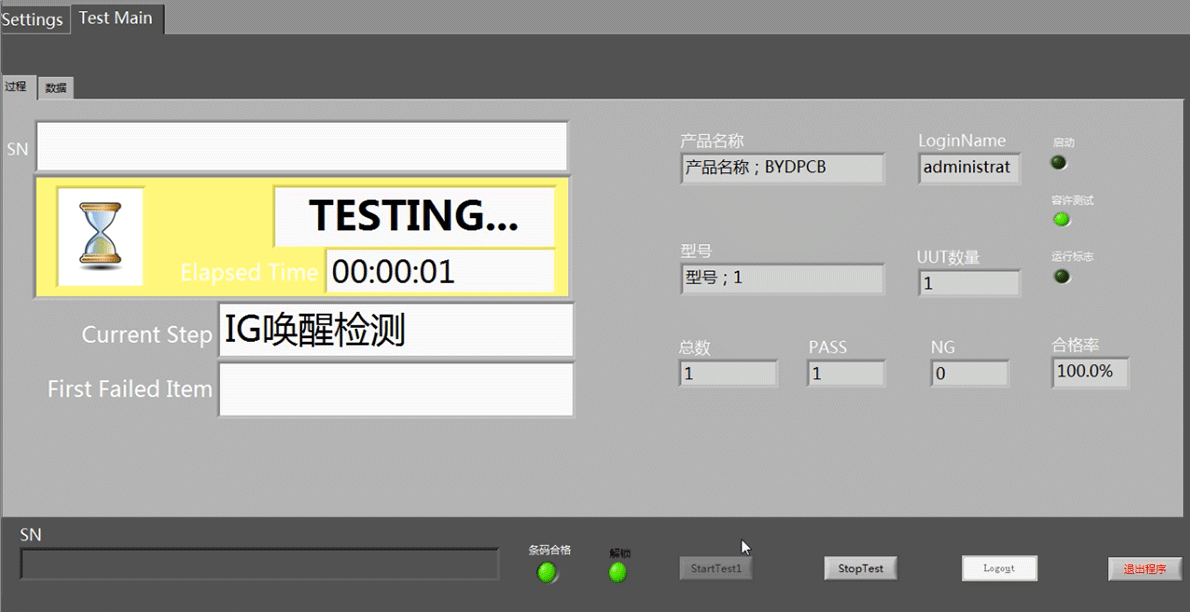Click the top white SN field

pyautogui.click(x=302, y=147)
